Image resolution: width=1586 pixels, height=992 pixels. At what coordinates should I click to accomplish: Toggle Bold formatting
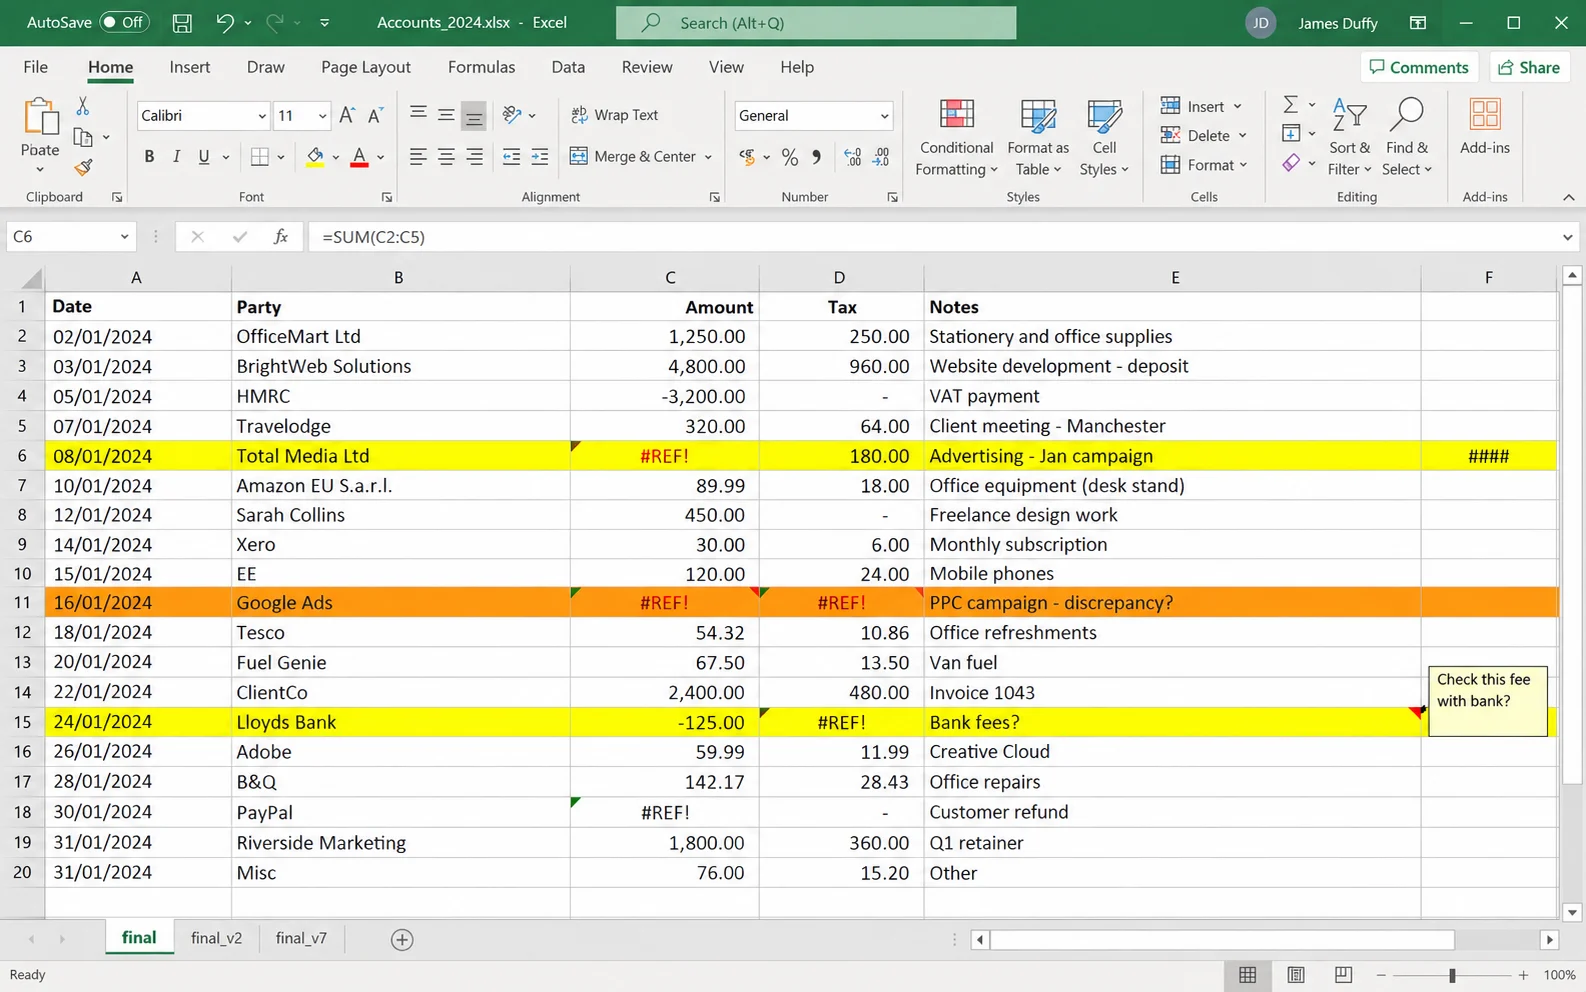149,157
